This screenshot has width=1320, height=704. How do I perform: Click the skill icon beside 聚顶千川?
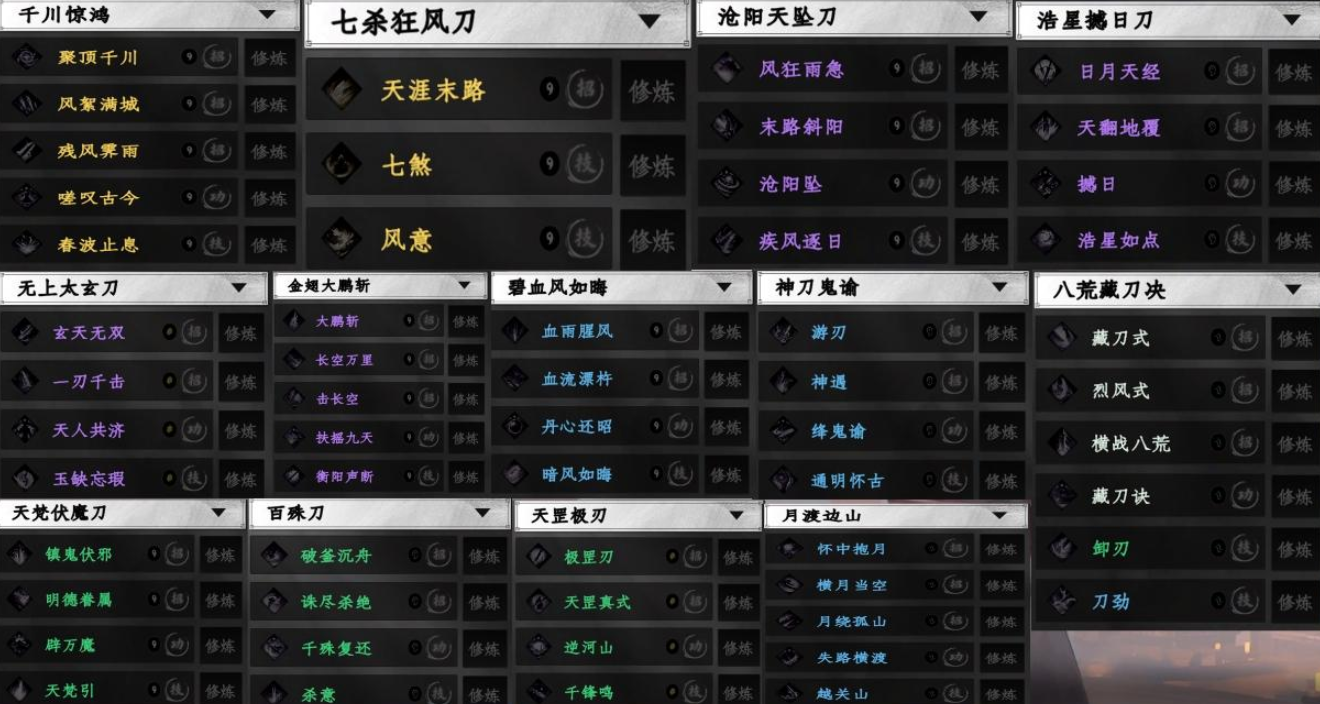pos(25,57)
